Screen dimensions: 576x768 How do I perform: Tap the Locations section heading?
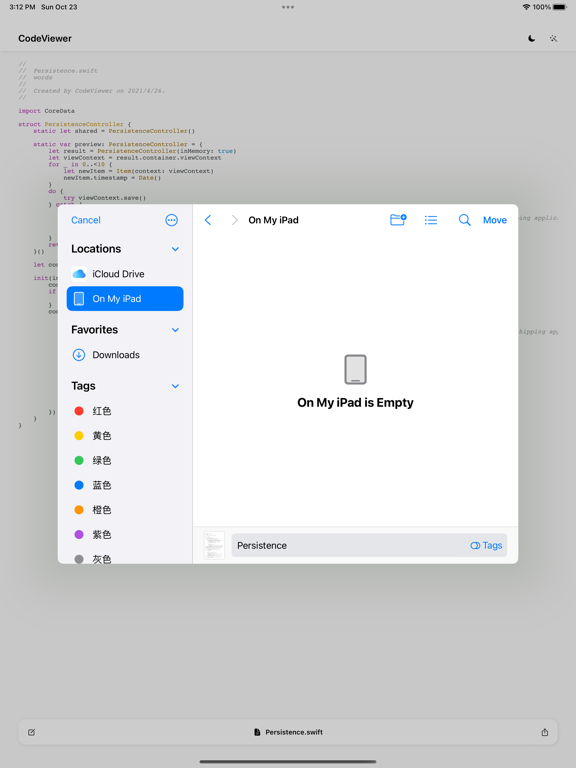pyautogui.click(x=96, y=249)
